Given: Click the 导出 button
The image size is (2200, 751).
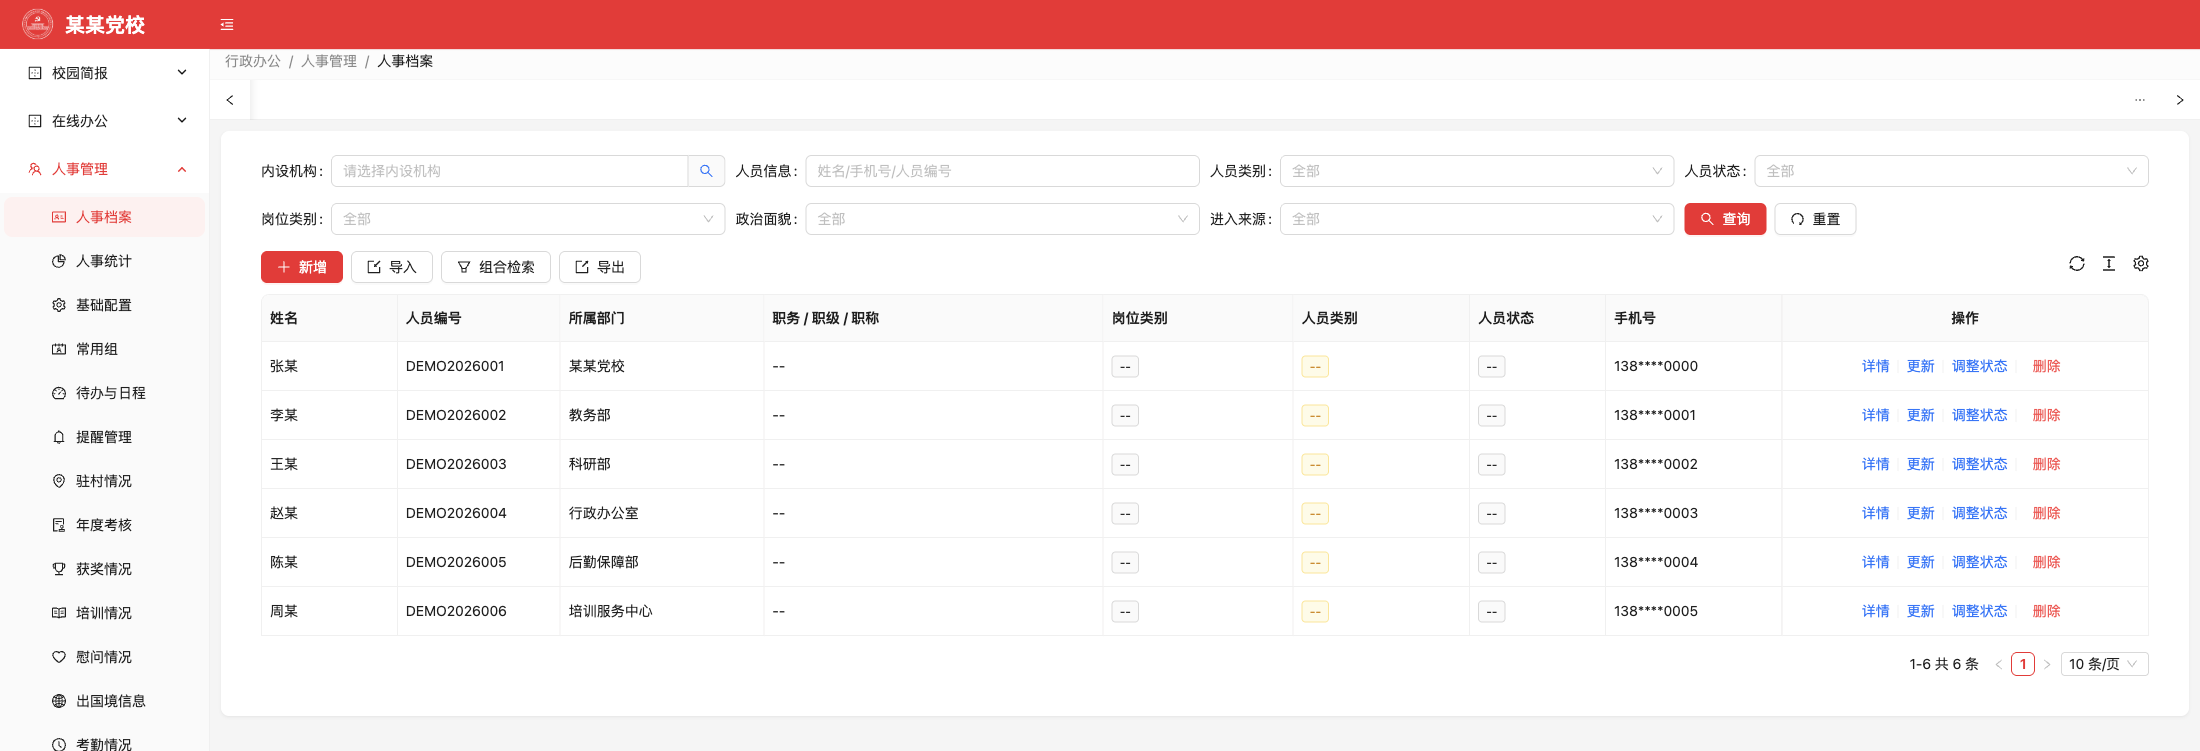Looking at the screenshot, I should 600,267.
